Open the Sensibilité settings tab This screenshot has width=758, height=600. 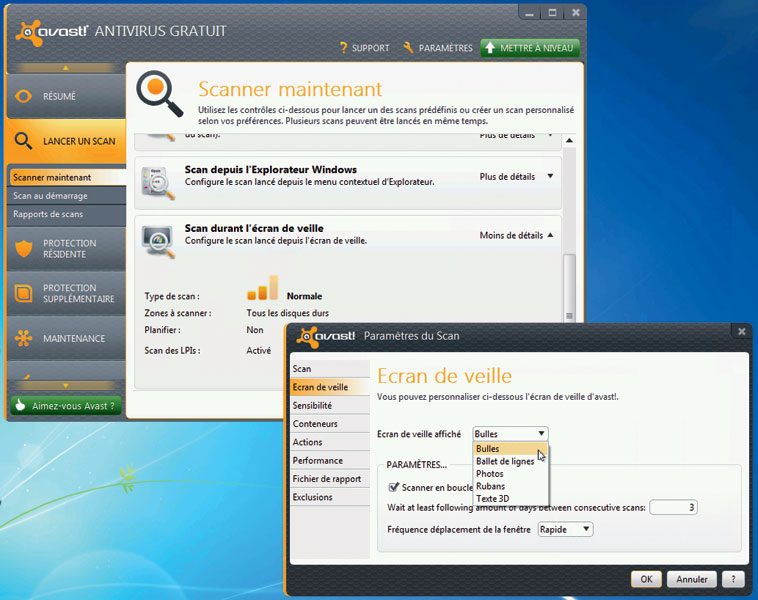[330, 405]
